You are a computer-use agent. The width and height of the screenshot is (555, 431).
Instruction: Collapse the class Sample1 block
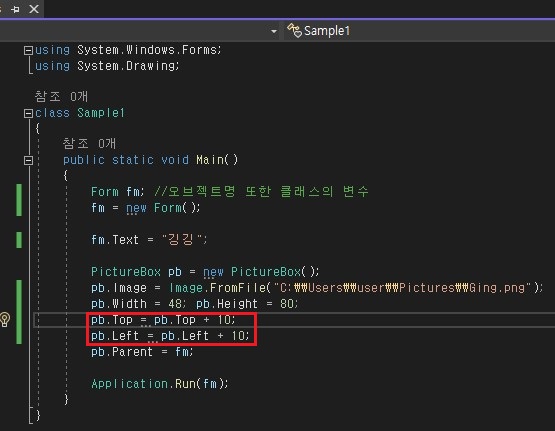click(x=28, y=113)
